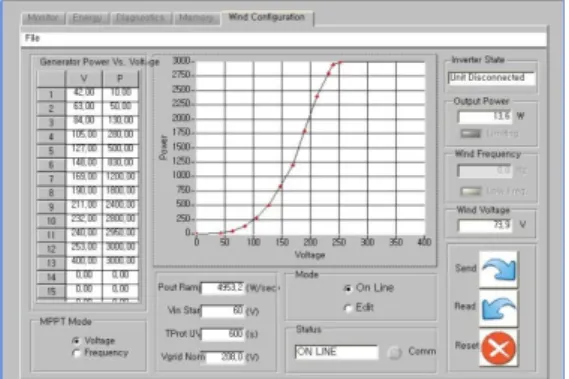Select row 4 voltage cell 105.00
The width and height of the screenshot is (569, 379).
84,135
